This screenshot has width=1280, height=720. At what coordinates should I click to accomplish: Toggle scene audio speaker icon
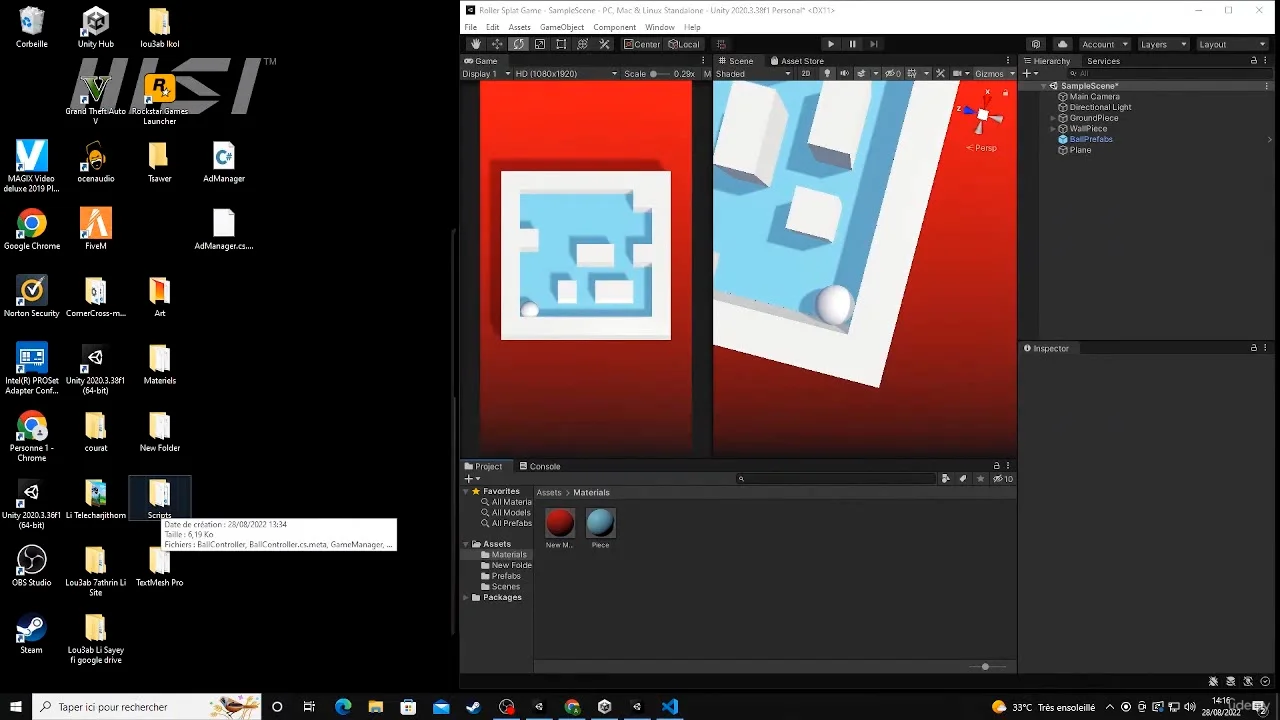click(x=844, y=73)
